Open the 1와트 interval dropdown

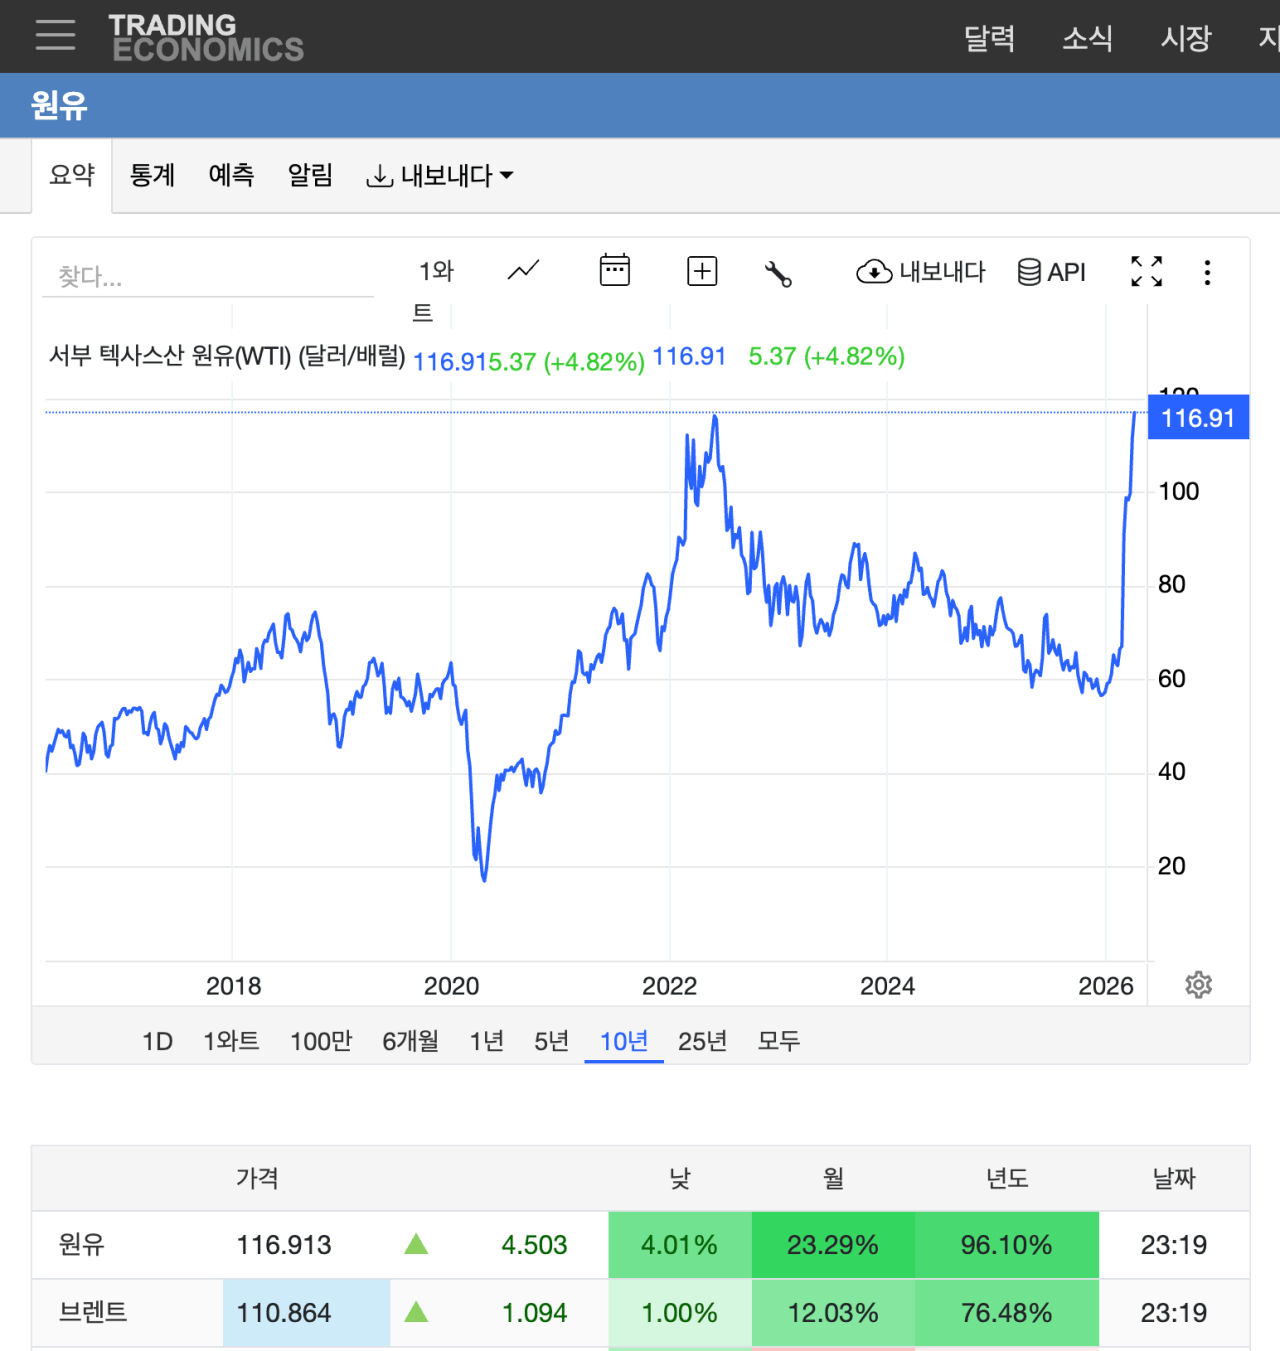436,272
